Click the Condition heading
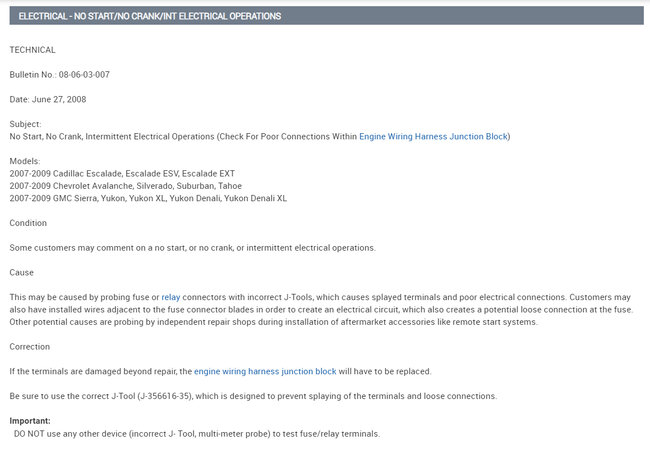Image resolution: width=650 pixels, height=449 pixels. pyautogui.click(x=30, y=223)
